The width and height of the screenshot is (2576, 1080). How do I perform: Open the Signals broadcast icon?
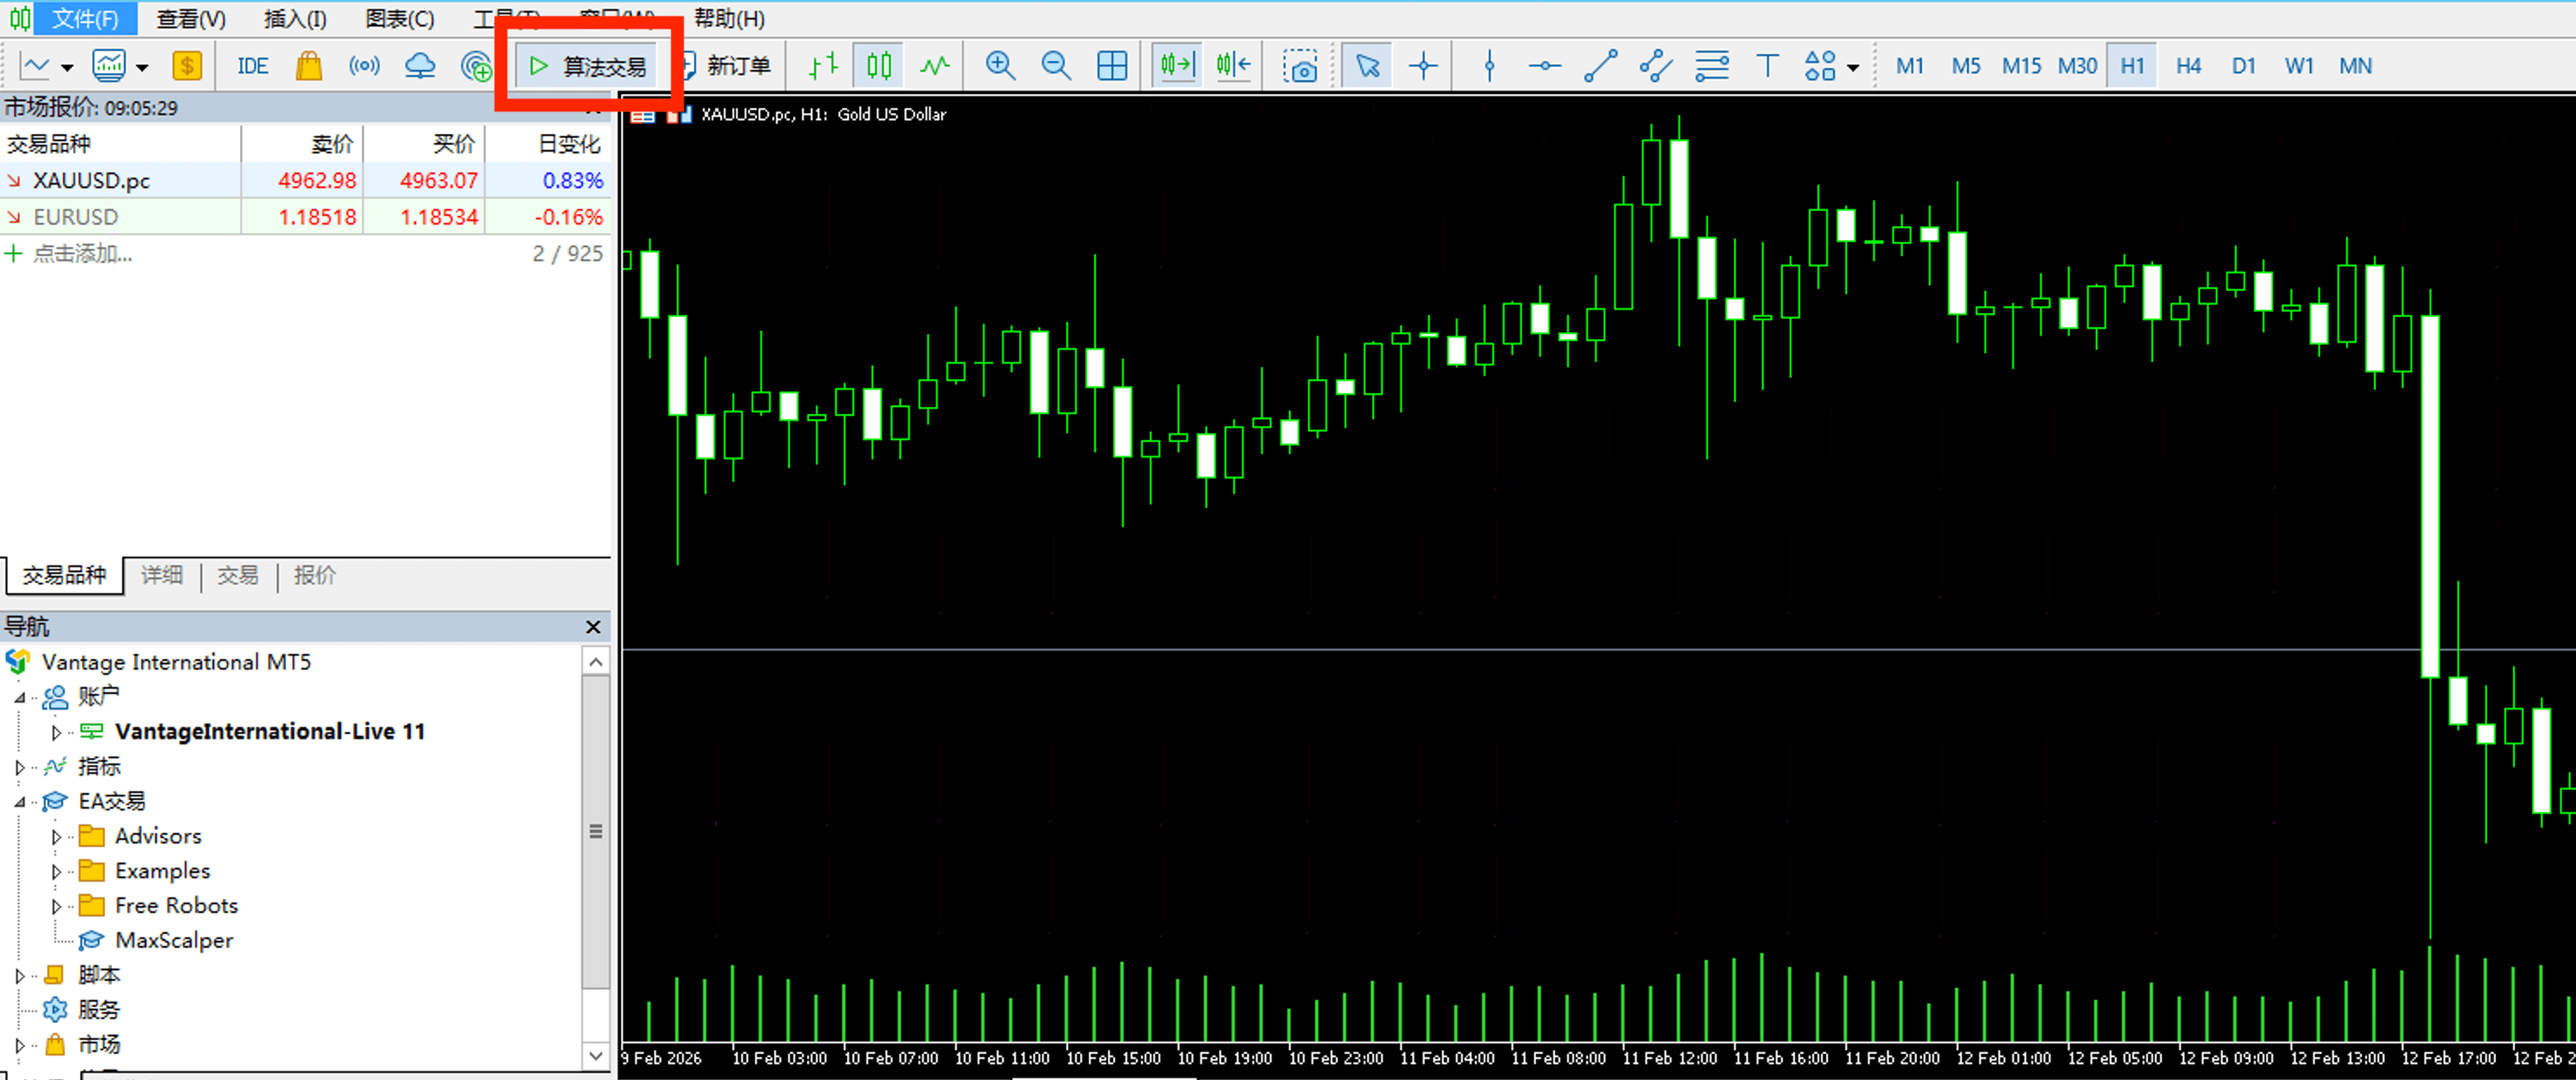(x=364, y=65)
